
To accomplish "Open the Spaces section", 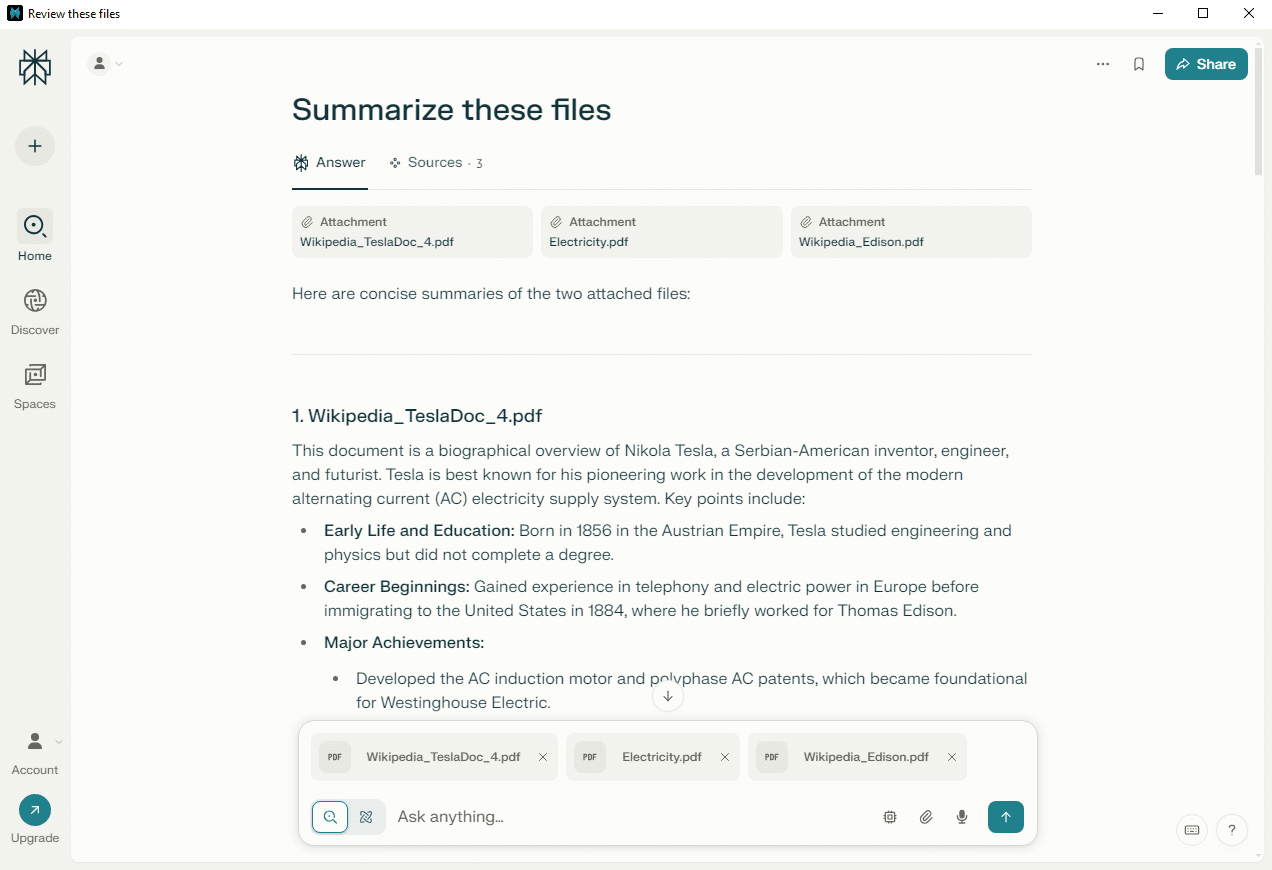I will click(35, 387).
